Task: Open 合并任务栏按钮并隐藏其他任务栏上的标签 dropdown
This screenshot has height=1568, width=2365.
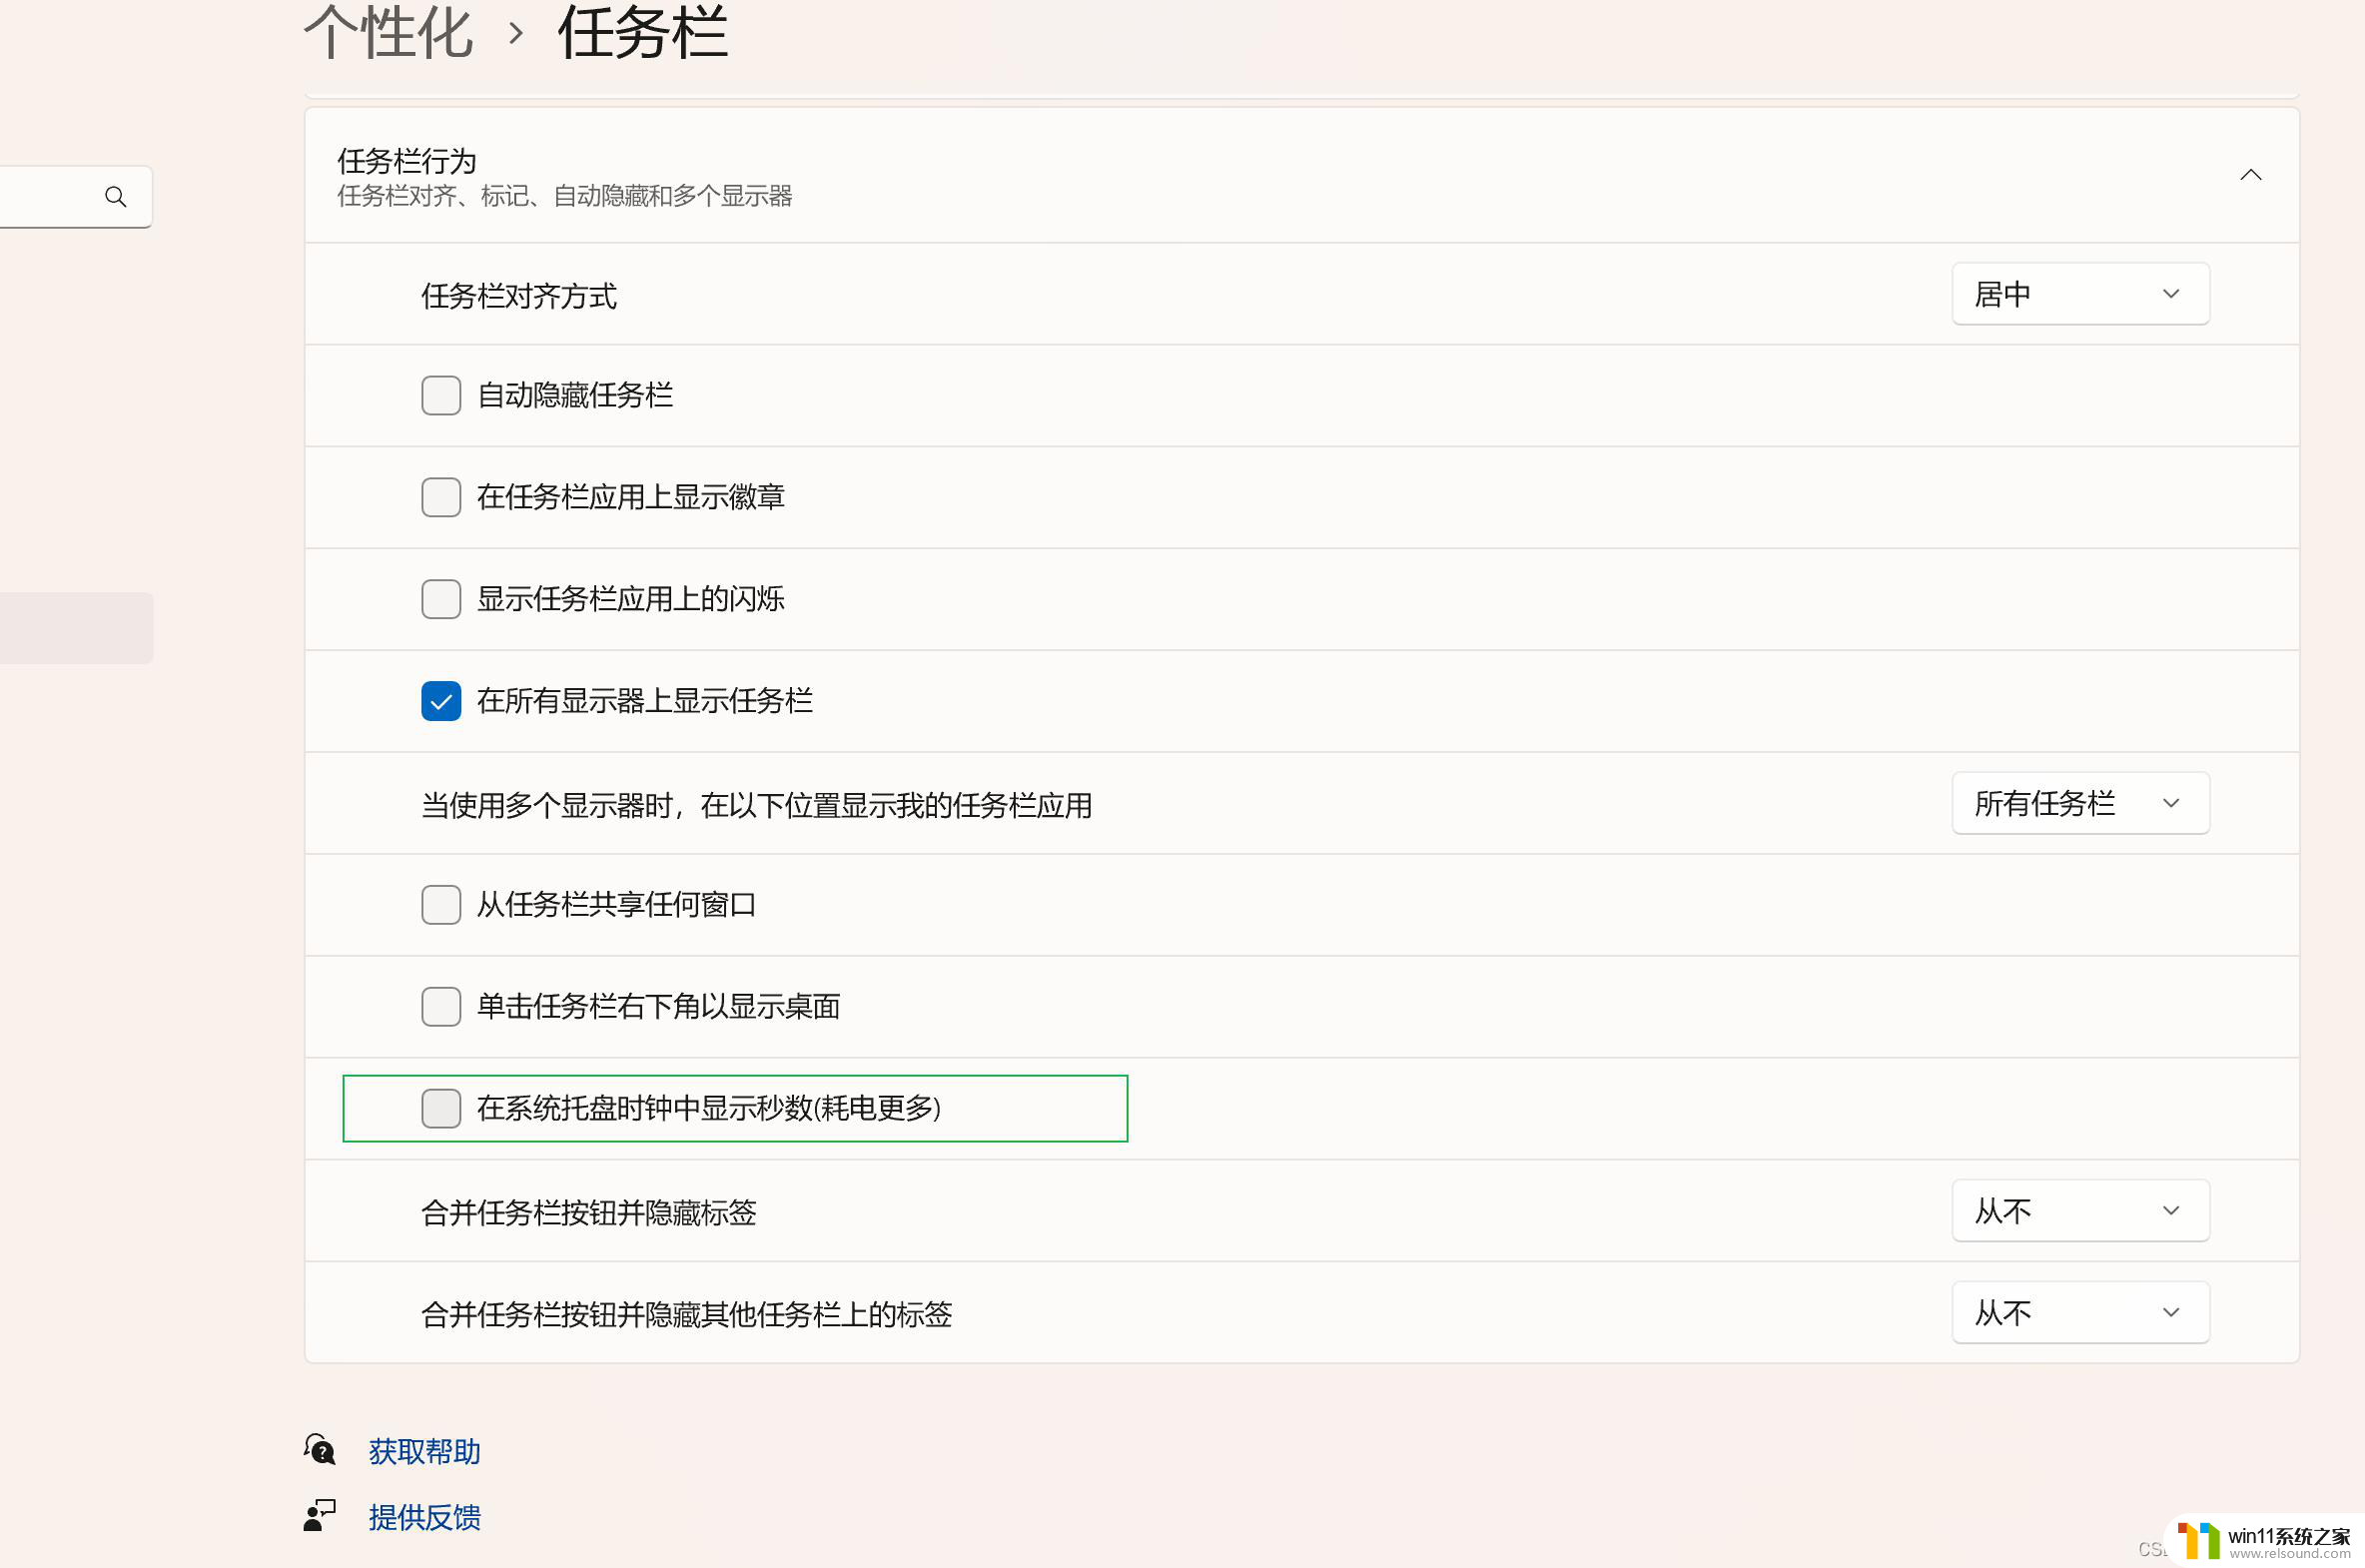Action: coord(2080,1313)
